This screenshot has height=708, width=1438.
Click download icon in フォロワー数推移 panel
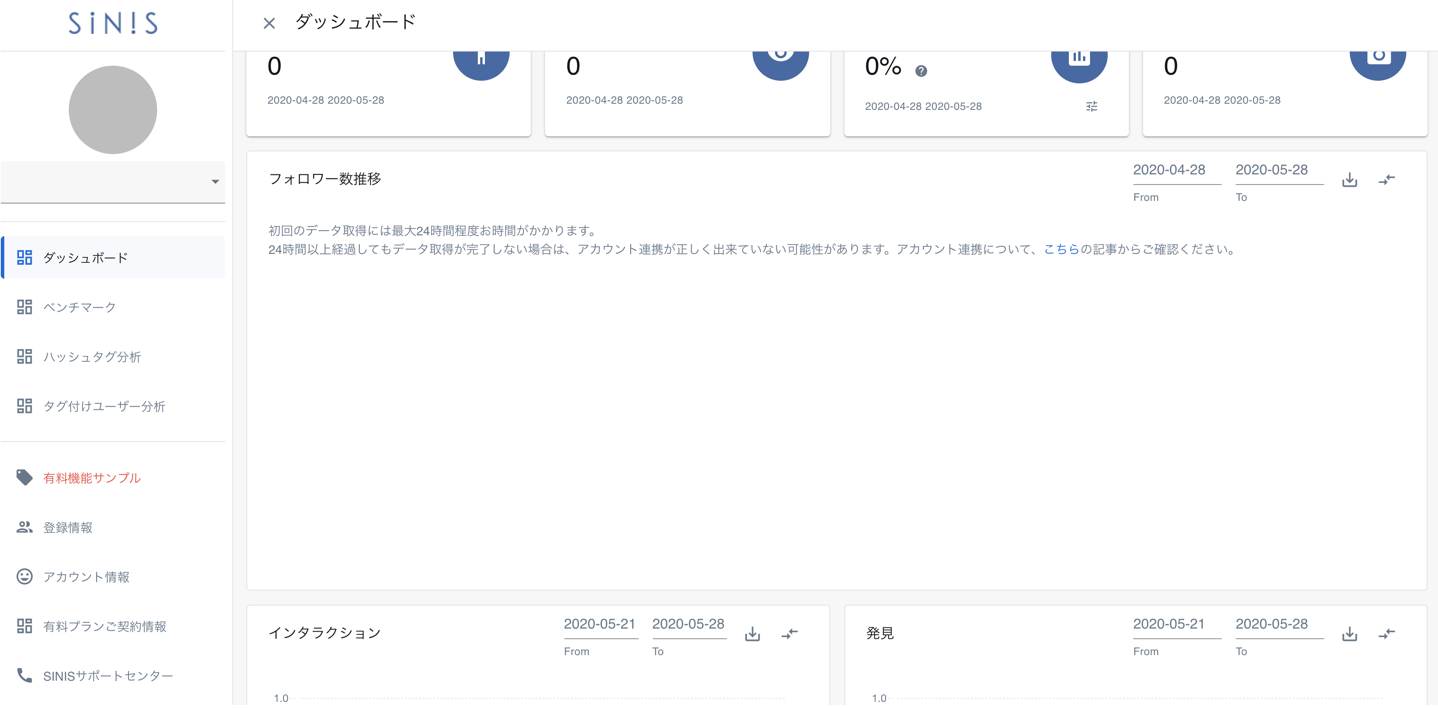tap(1349, 180)
